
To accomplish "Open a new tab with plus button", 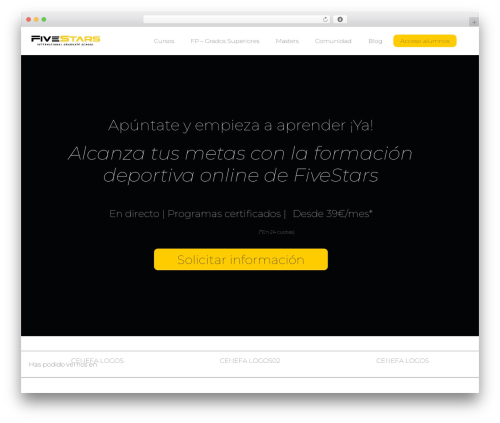I will pyautogui.click(x=474, y=22).
